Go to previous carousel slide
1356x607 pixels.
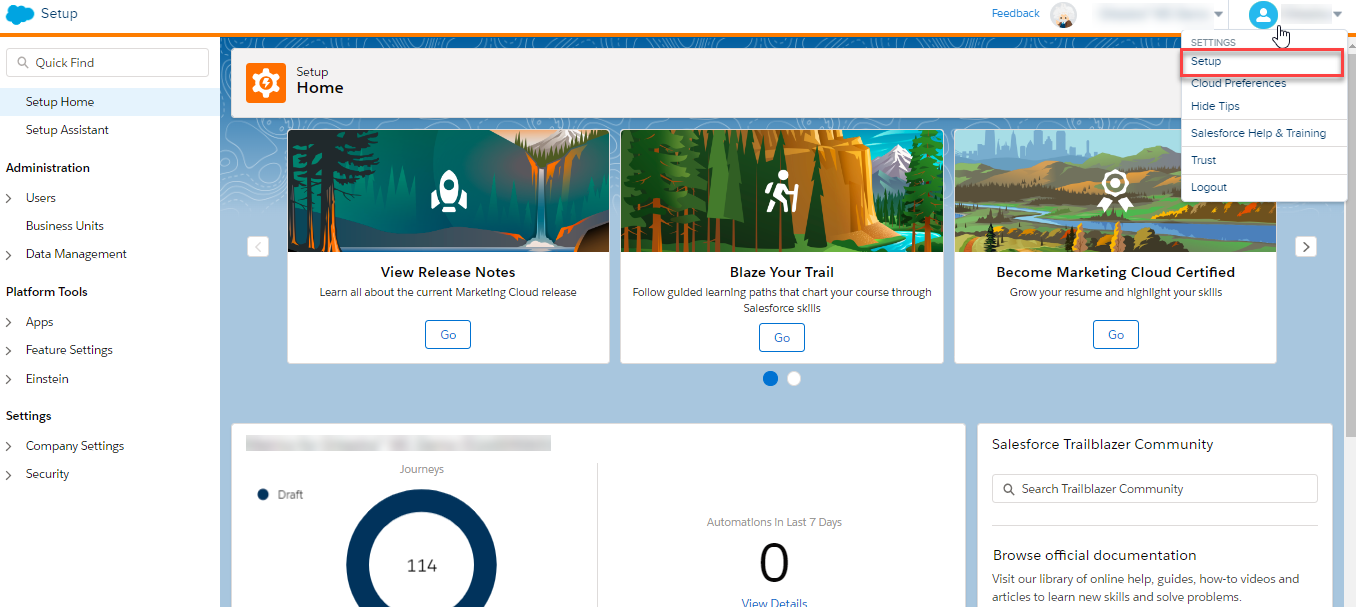(258, 246)
